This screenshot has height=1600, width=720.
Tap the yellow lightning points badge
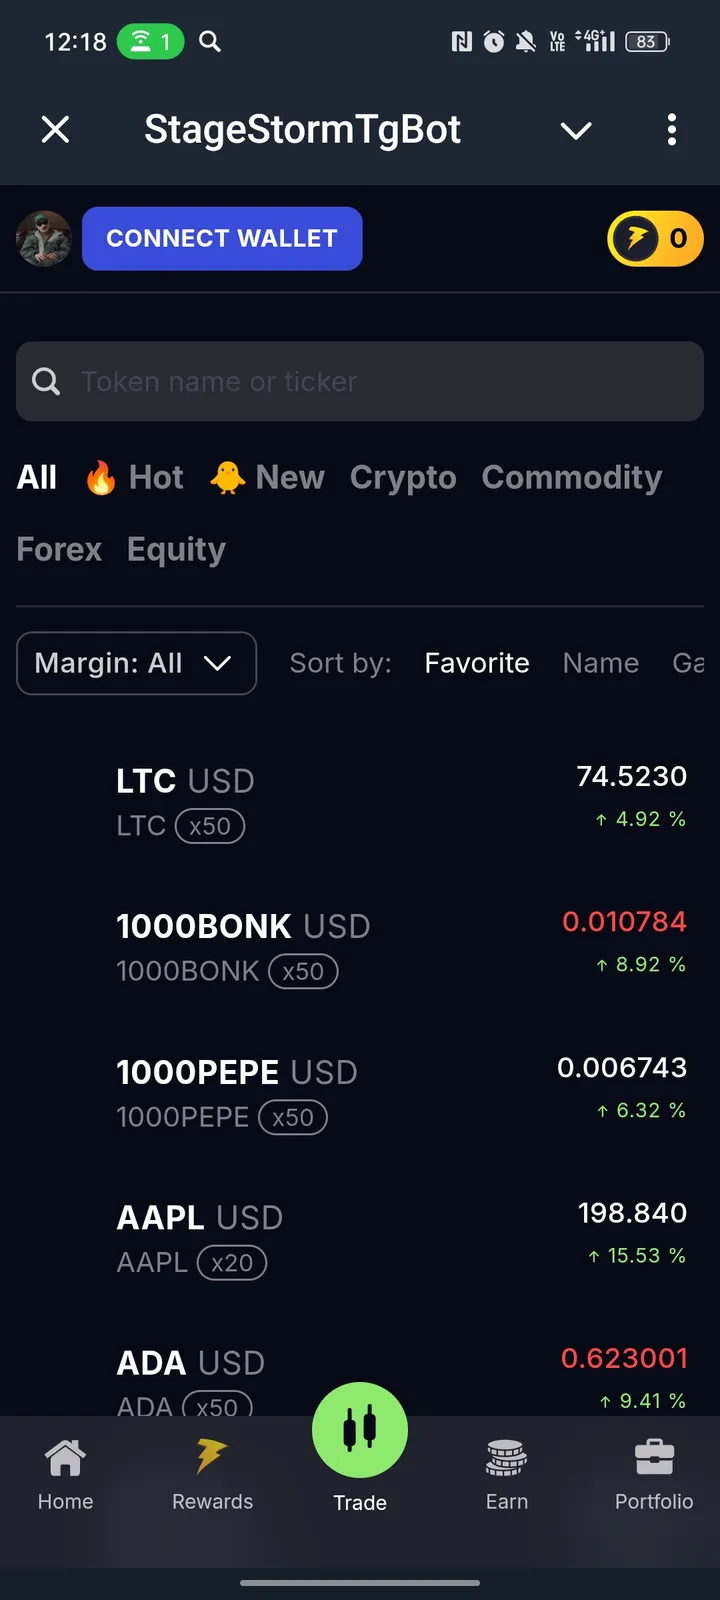click(x=655, y=239)
